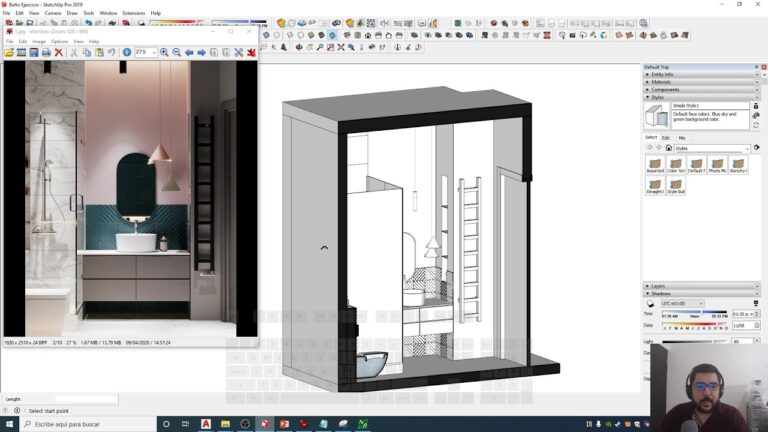Viewport: 768px width, 432px height.
Task: Open the image information icon in IrfanView
Action: pyautogui.click(x=126, y=52)
